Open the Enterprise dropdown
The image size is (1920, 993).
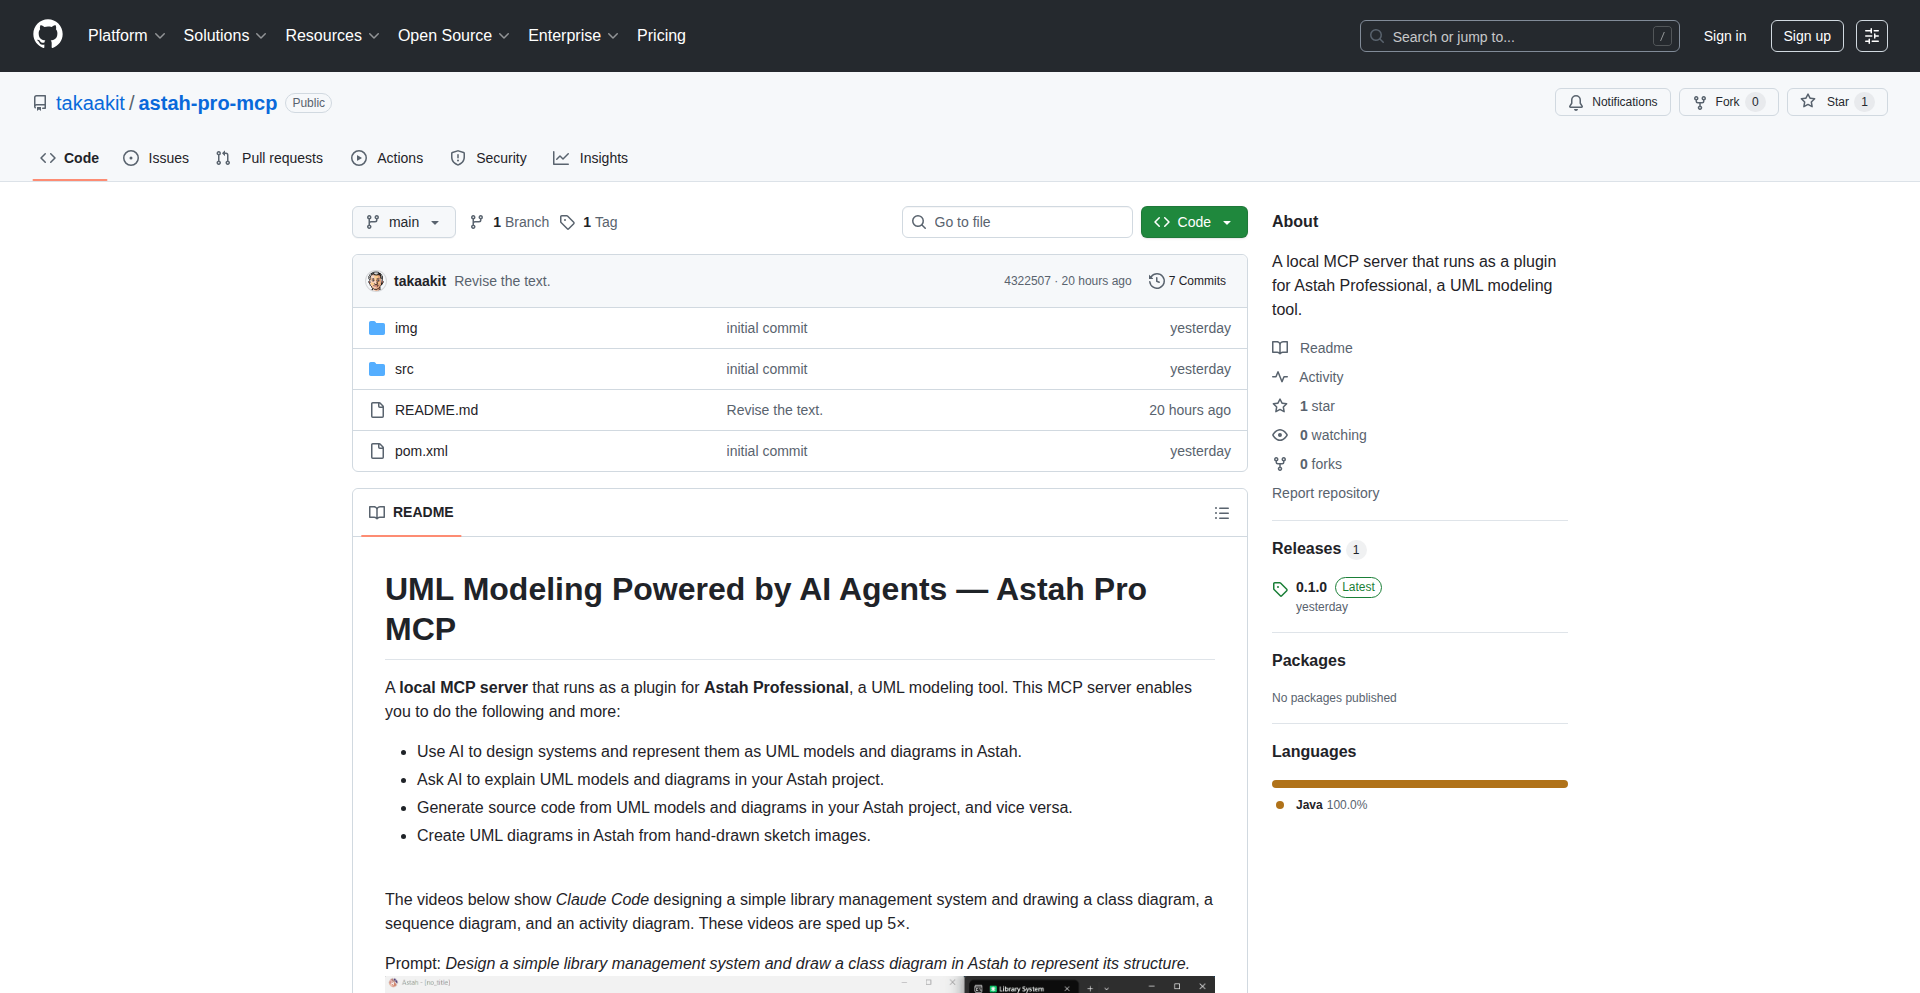pyautogui.click(x=573, y=36)
